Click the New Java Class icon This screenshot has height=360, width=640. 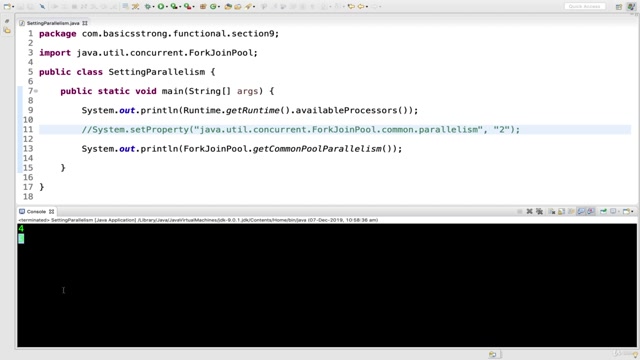coord(213,7)
